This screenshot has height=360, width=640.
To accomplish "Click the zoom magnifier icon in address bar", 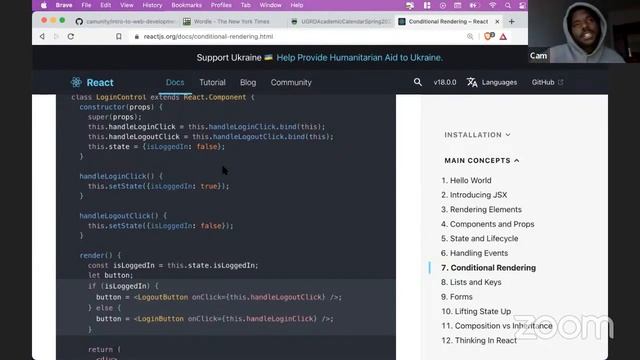I will (470, 37).
